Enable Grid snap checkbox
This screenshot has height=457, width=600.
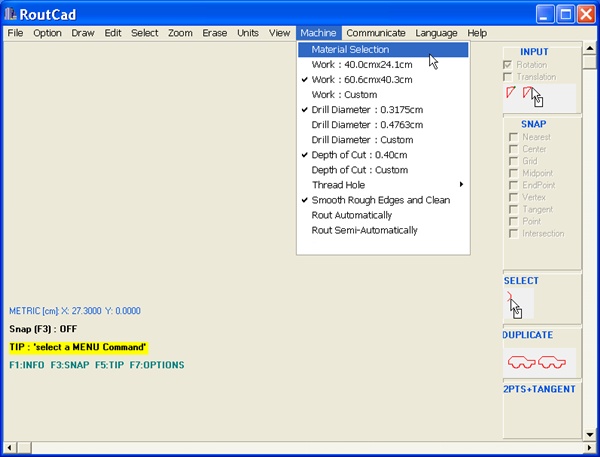(x=514, y=161)
